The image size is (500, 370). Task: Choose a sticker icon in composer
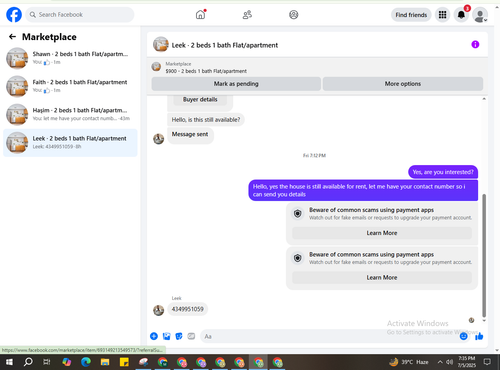point(179,336)
